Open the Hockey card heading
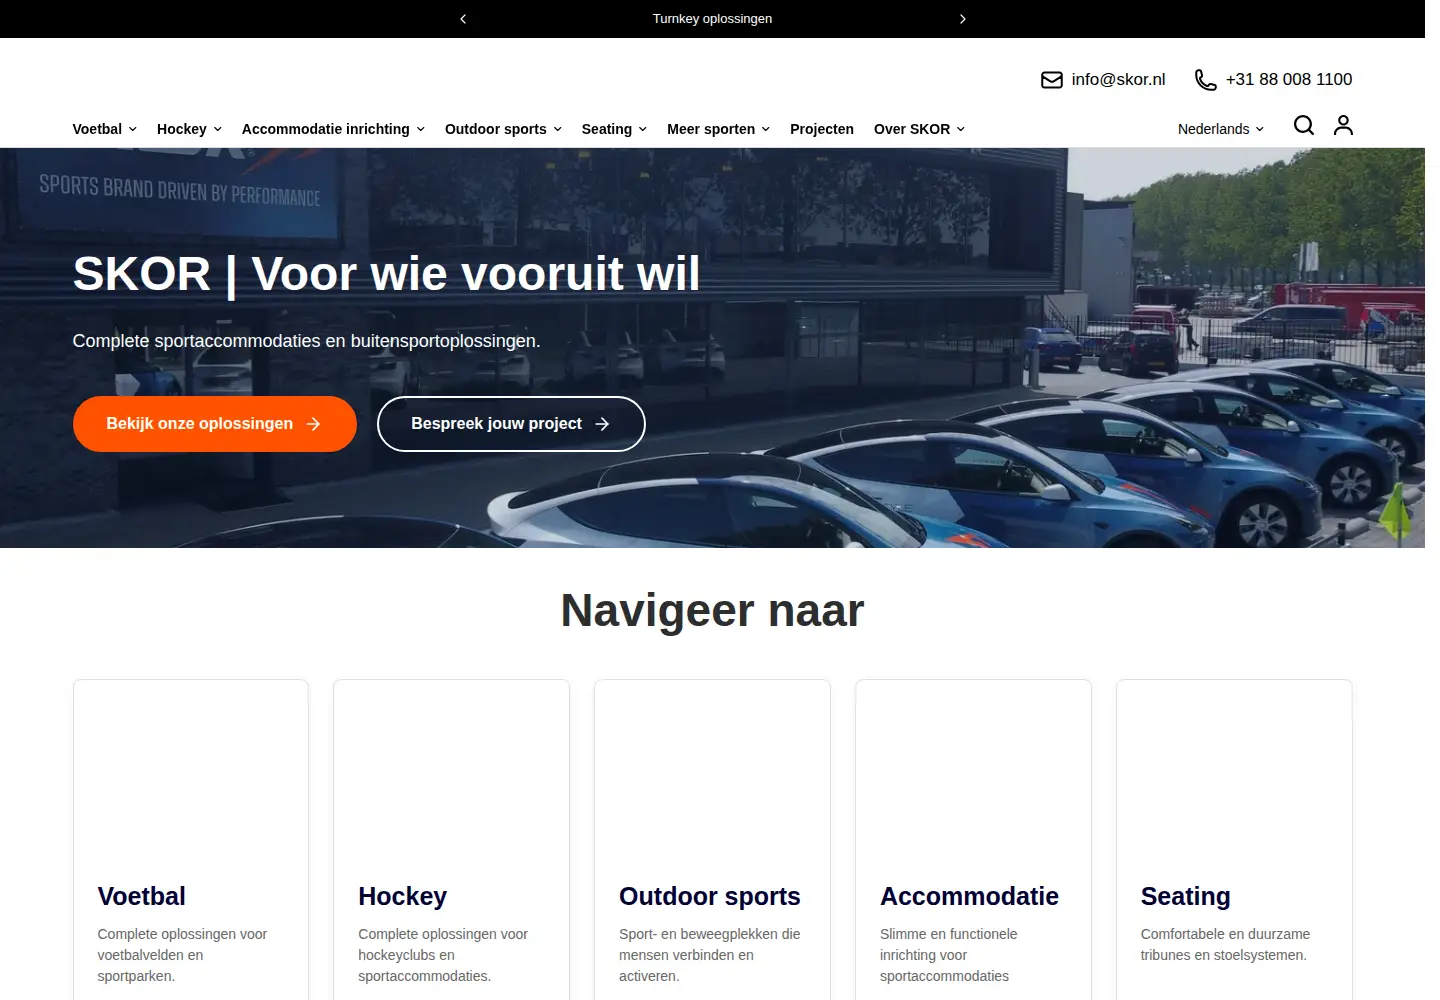The image size is (1440, 1000). coord(403,896)
